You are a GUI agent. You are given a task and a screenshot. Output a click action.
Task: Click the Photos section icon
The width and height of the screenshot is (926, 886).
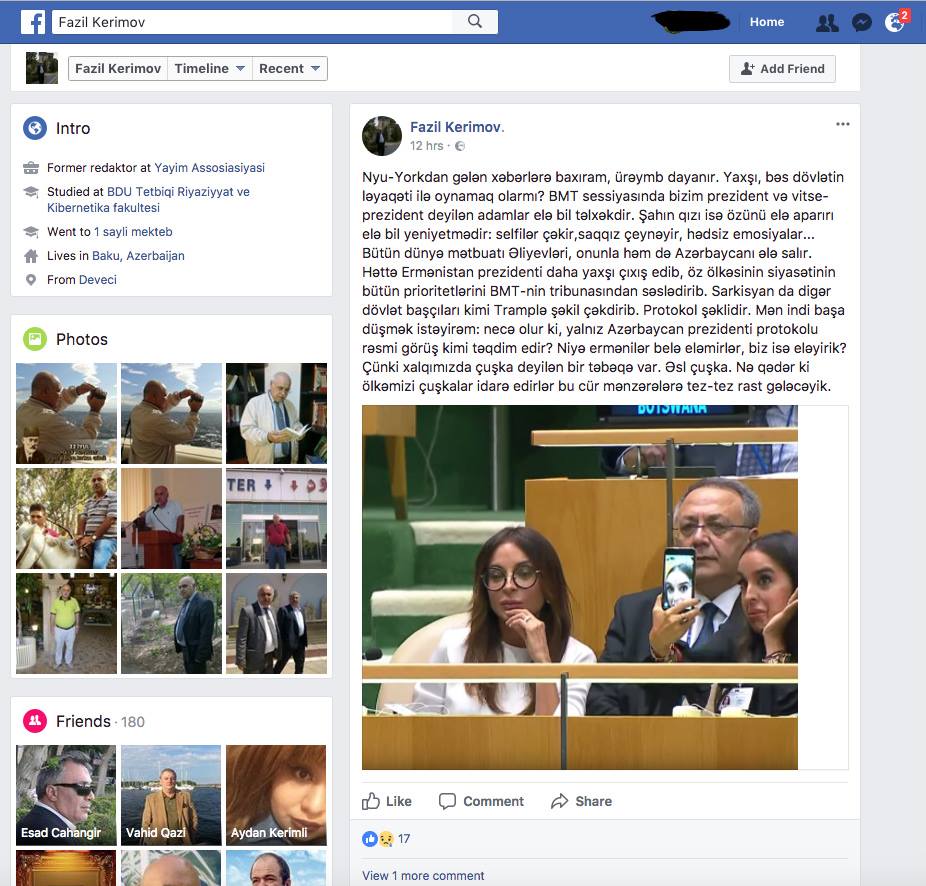click(35, 339)
